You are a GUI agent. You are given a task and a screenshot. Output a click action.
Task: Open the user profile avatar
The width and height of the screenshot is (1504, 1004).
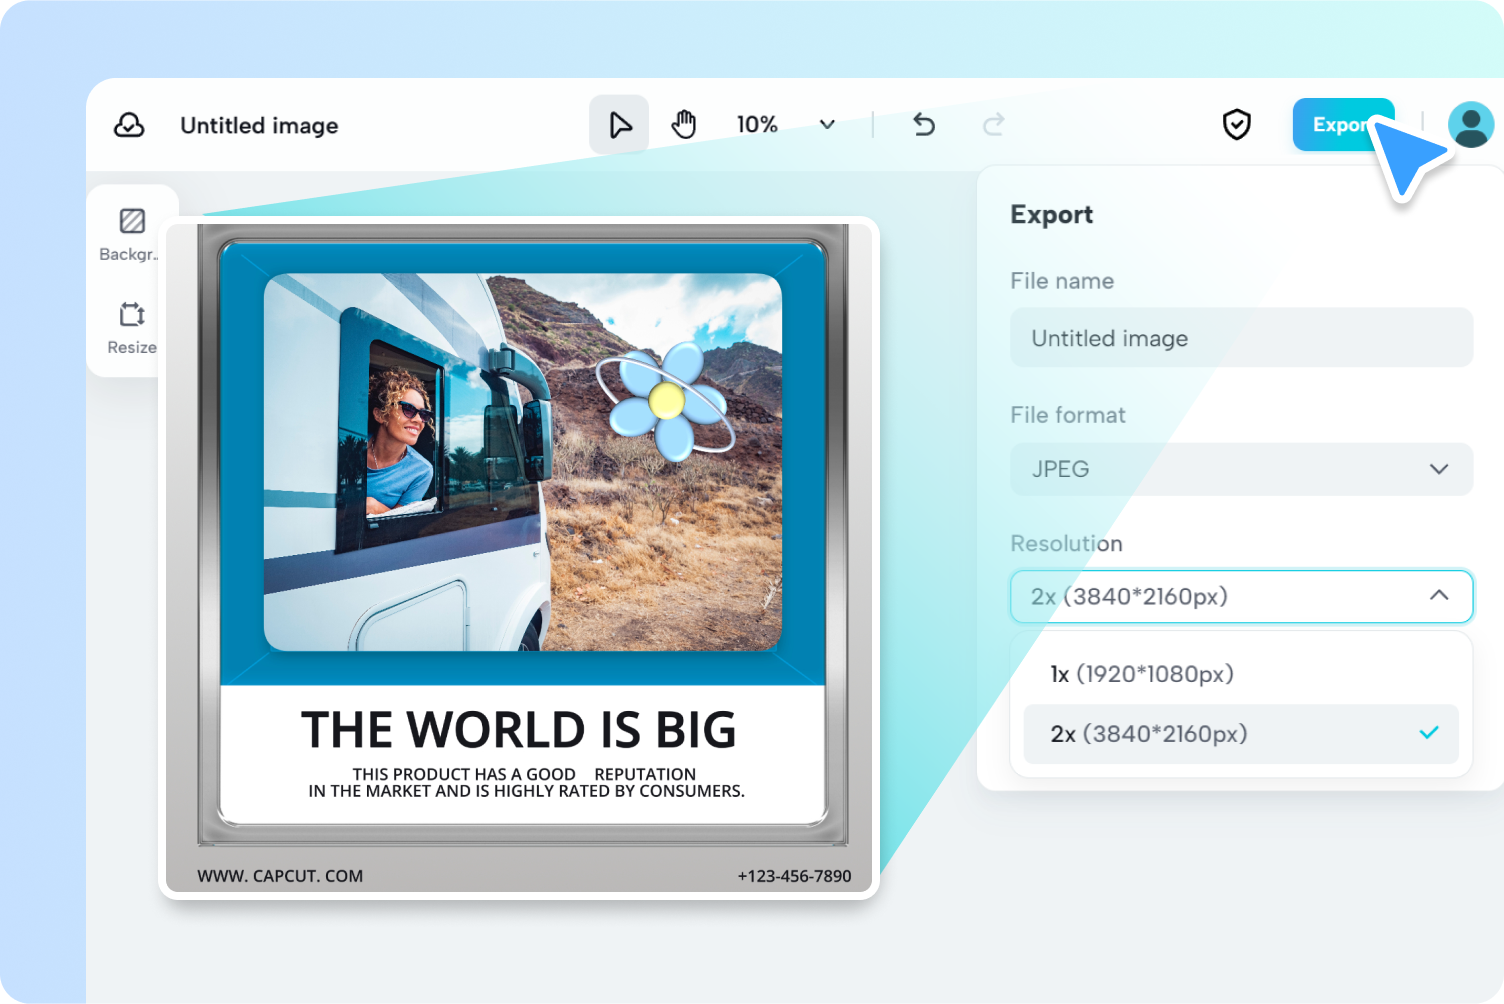[x=1471, y=125]
